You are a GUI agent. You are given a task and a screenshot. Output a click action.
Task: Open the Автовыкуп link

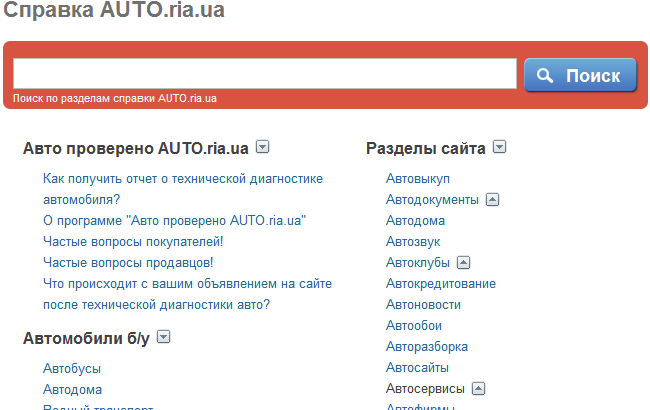(418, 179)
